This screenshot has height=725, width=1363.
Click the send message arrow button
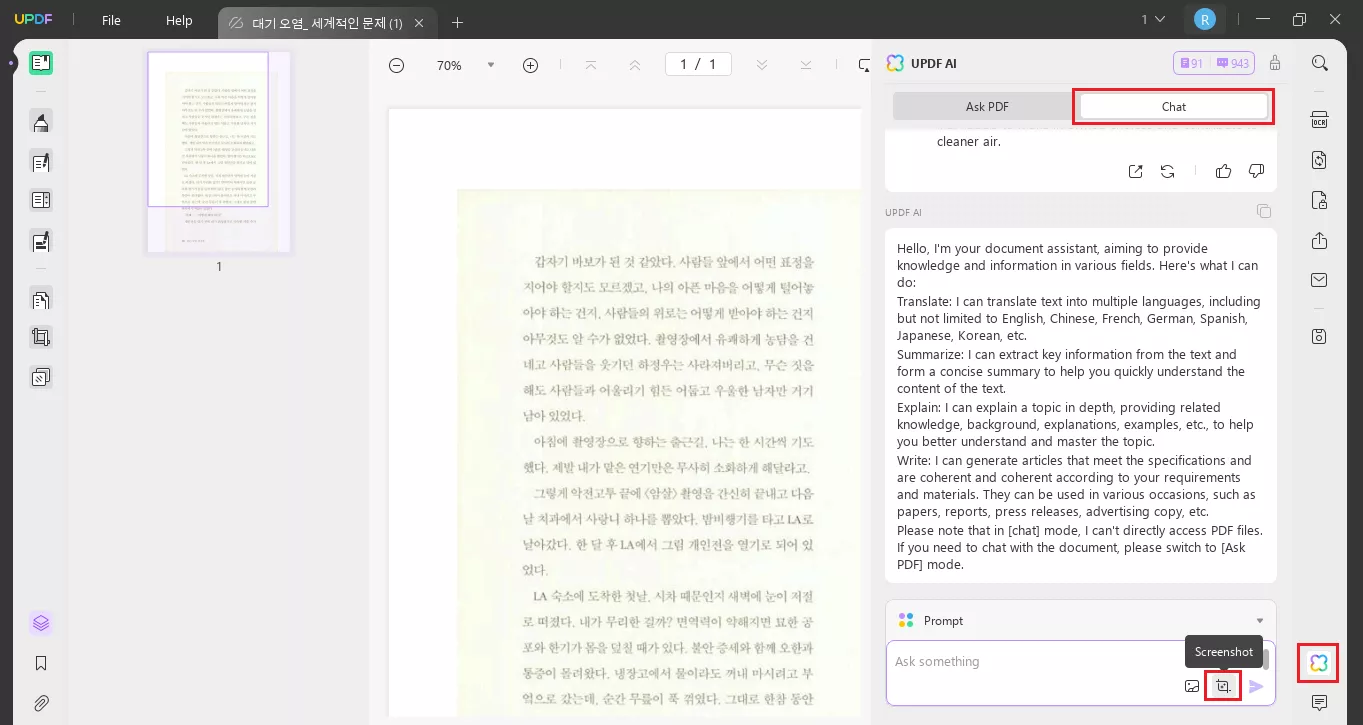point(1256,686)
